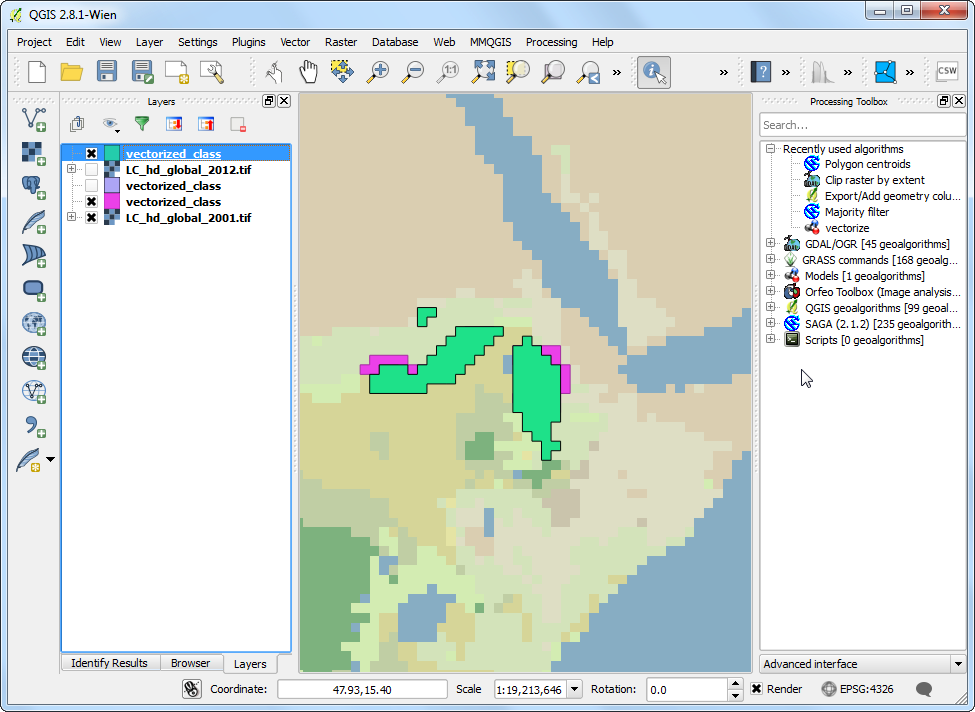The height and width of the screenshot is (712, 975).
Task: Enable visibility of LC_hd_global_2012.tif layer
Action: click(x=91, y=170)
